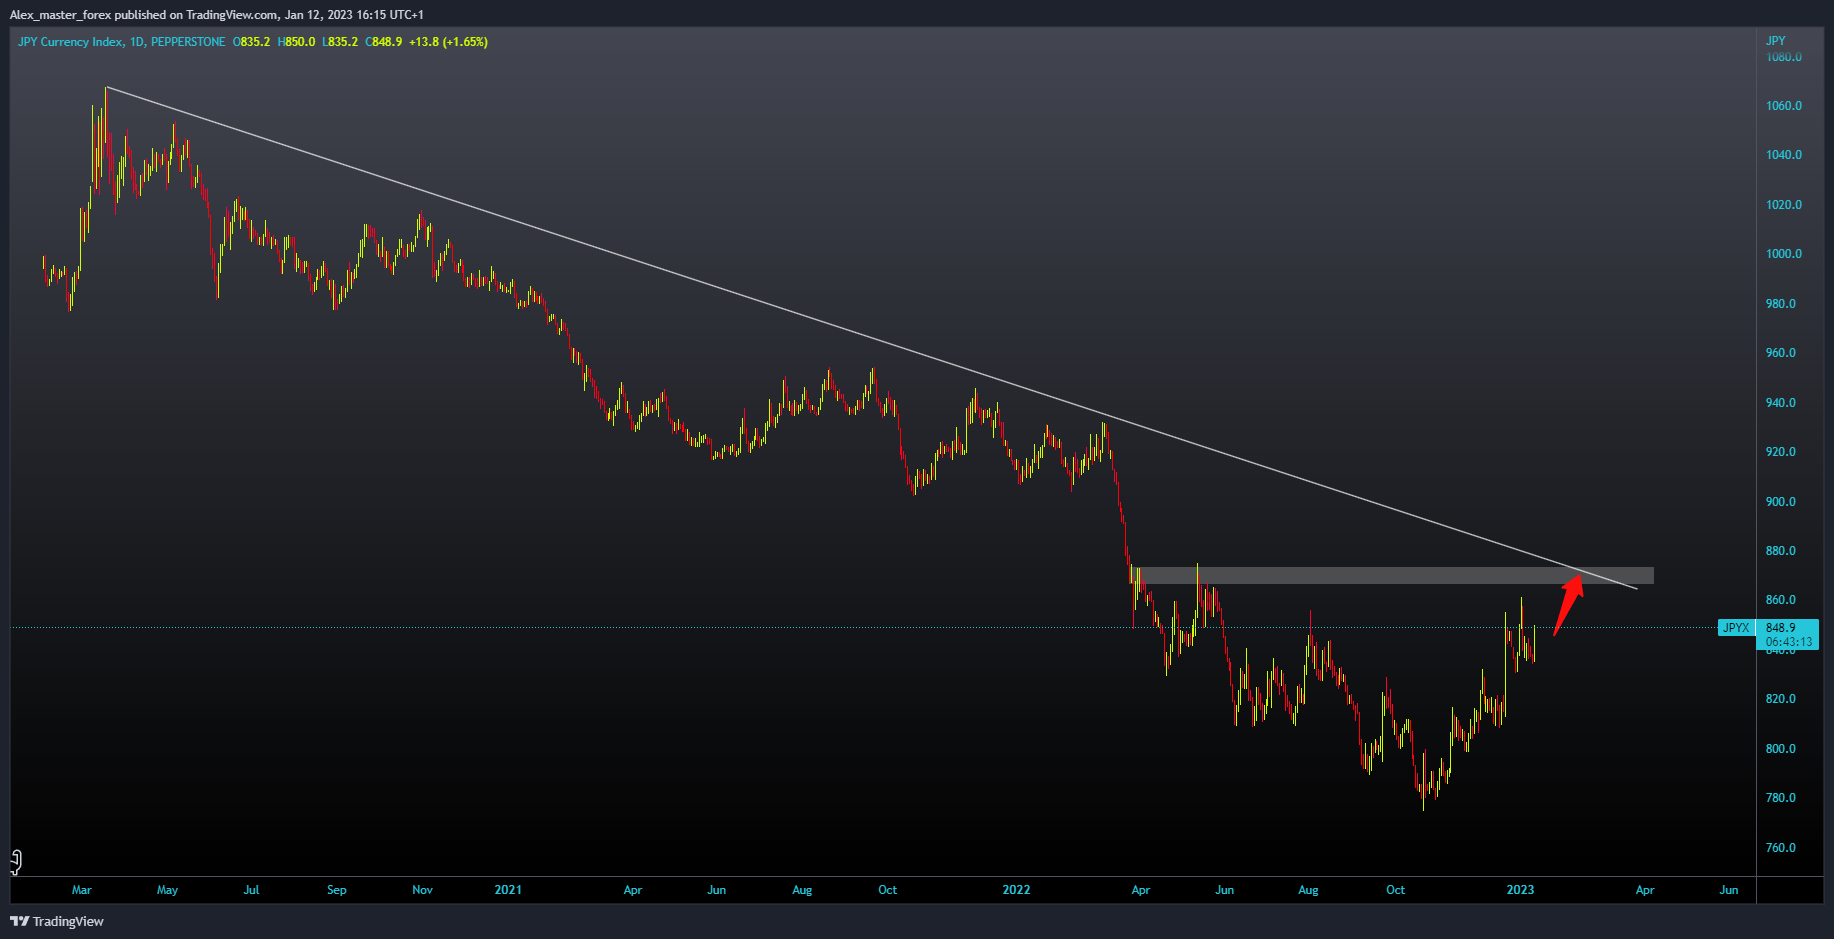Click the 2021 label on time axis

[508, 890]
